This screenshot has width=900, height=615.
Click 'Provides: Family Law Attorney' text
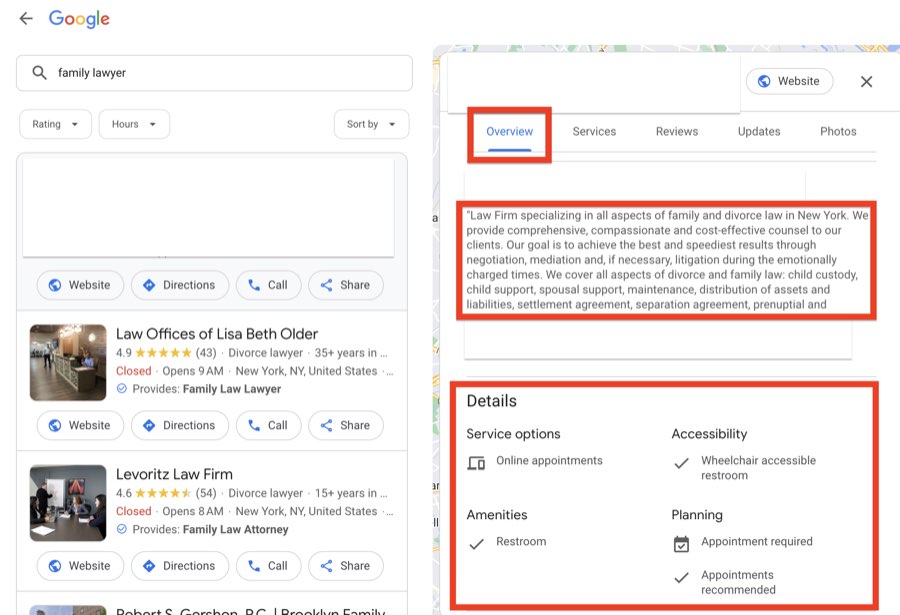(210, 529)
